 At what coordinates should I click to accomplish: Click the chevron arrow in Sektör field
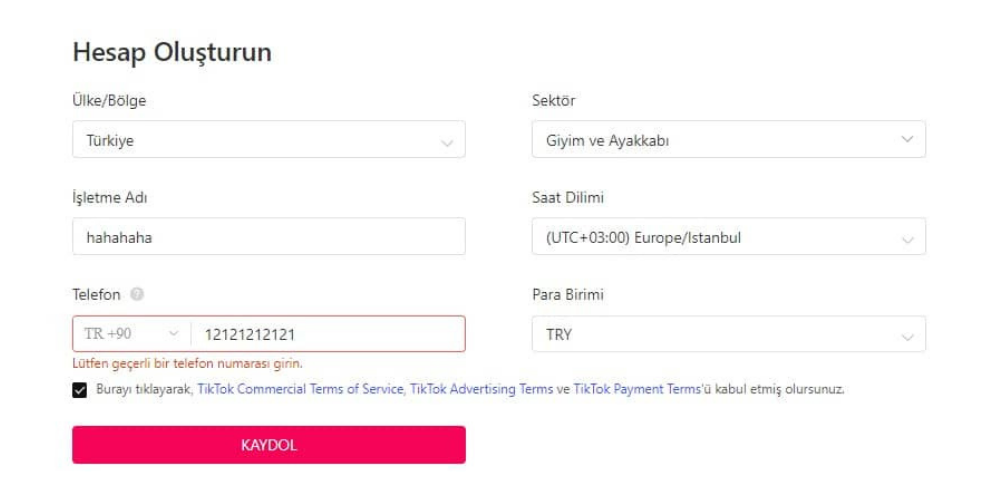tap(907, 139)
